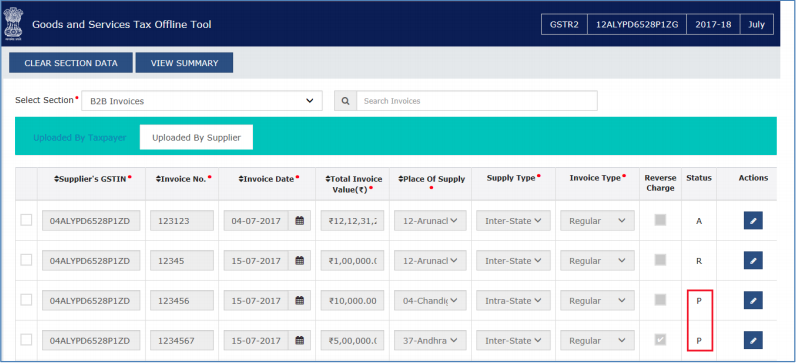The width and height of the screenshot is (798, 363).
Task: Click the edit pencil for invoice 1234567
Action: click(753, 340)
